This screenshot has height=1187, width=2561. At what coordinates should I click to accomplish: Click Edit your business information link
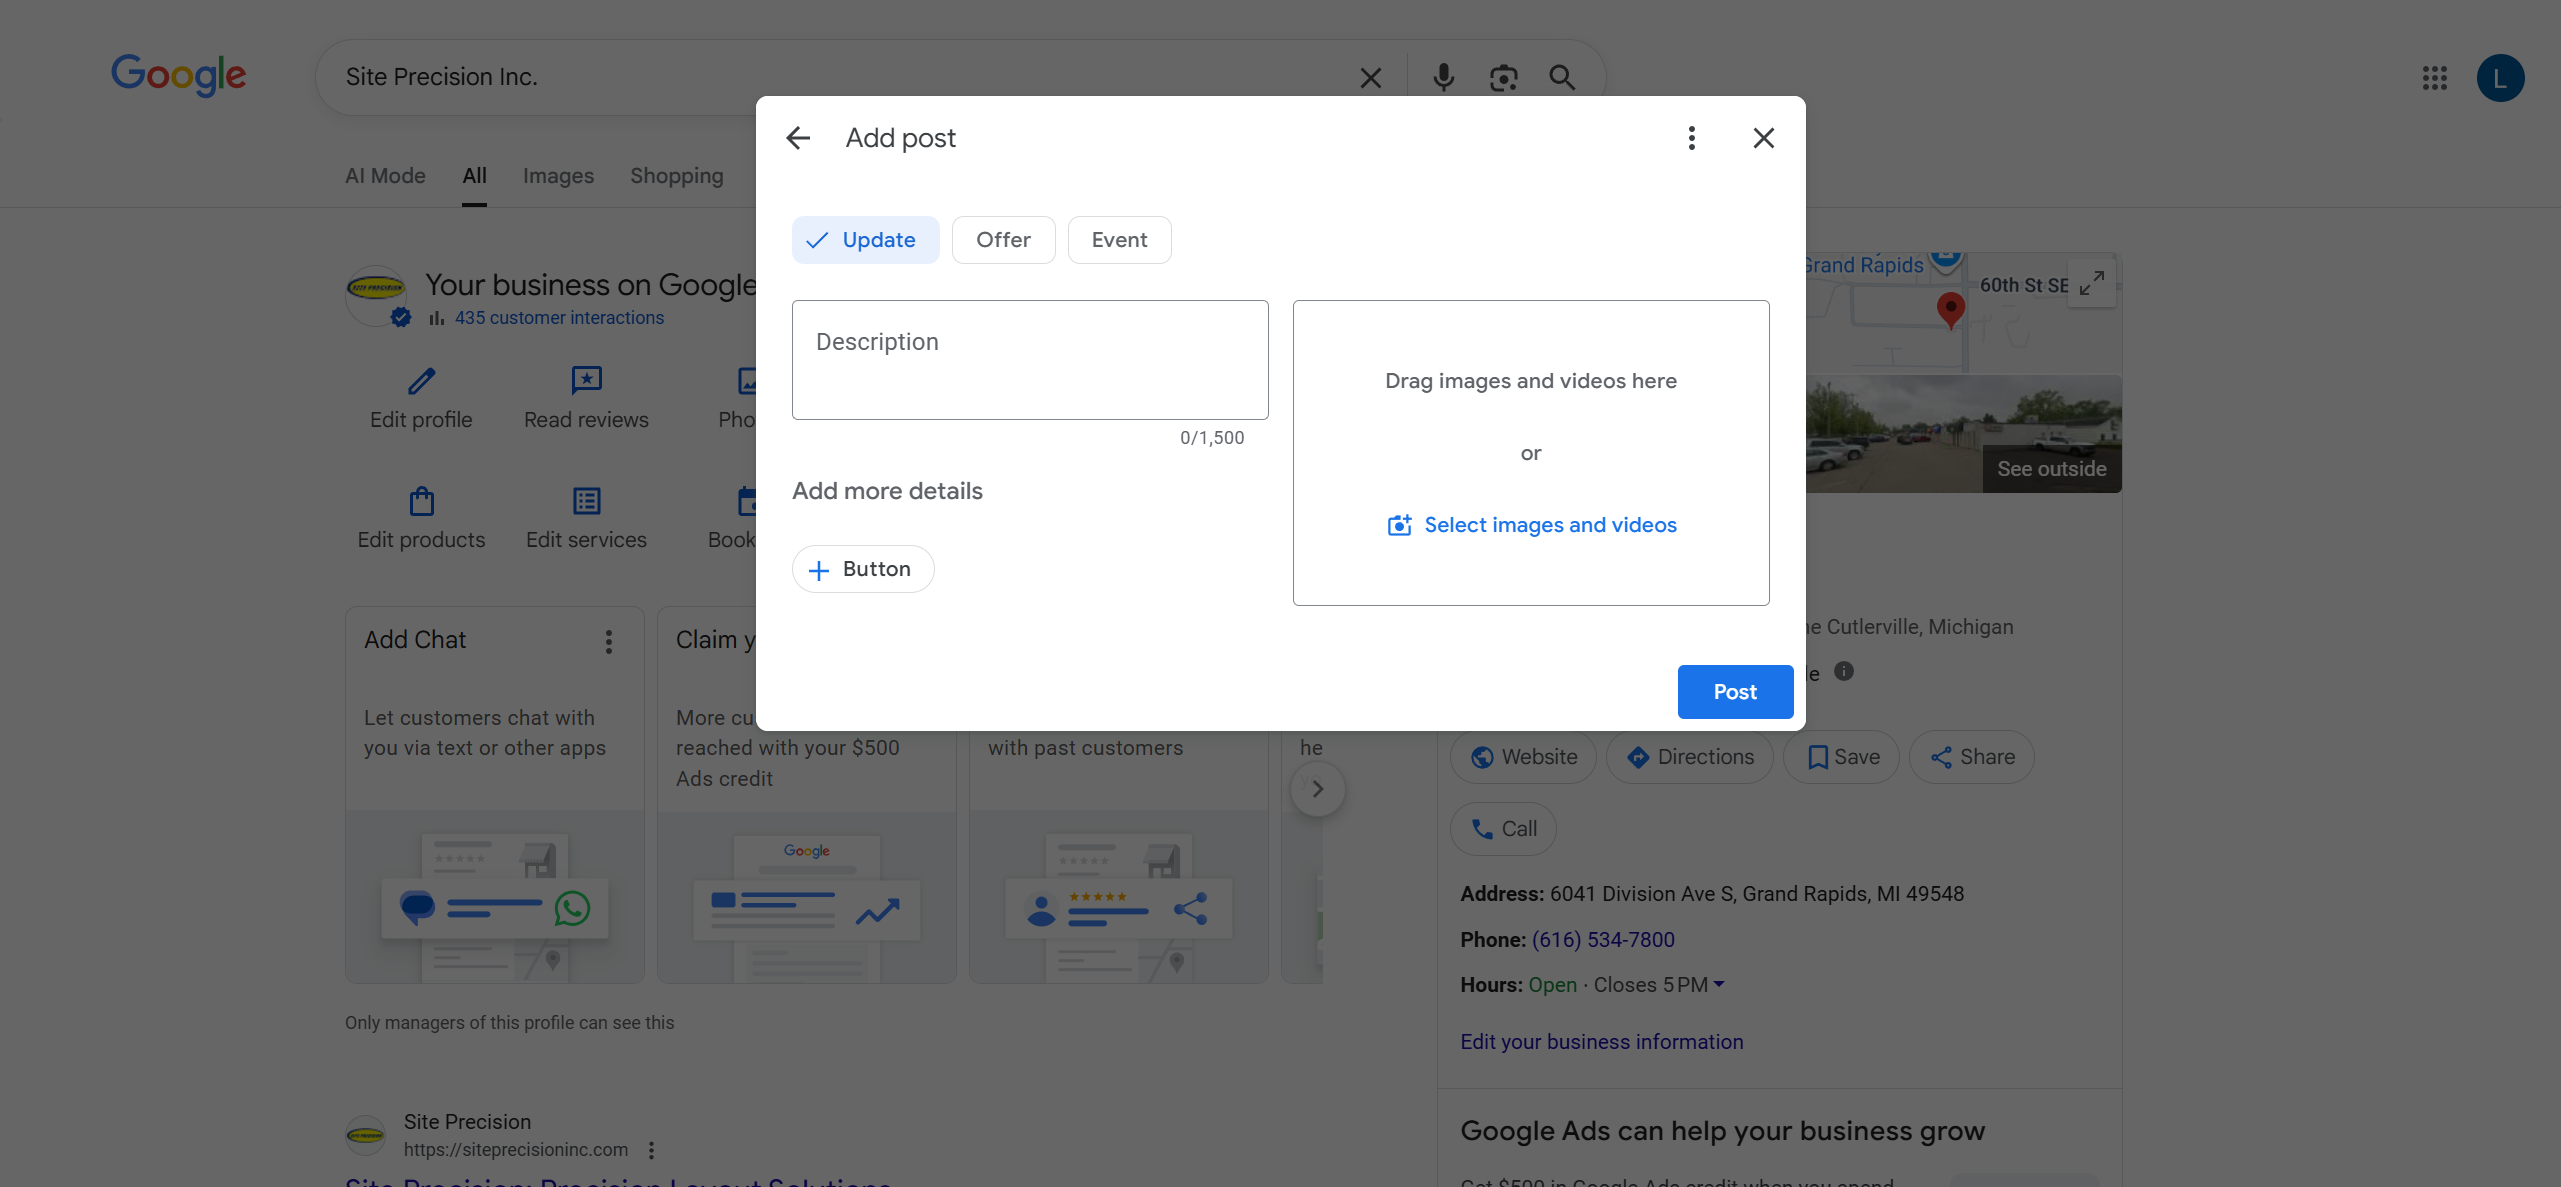pyautogui.click(x=1601, y=1042)
